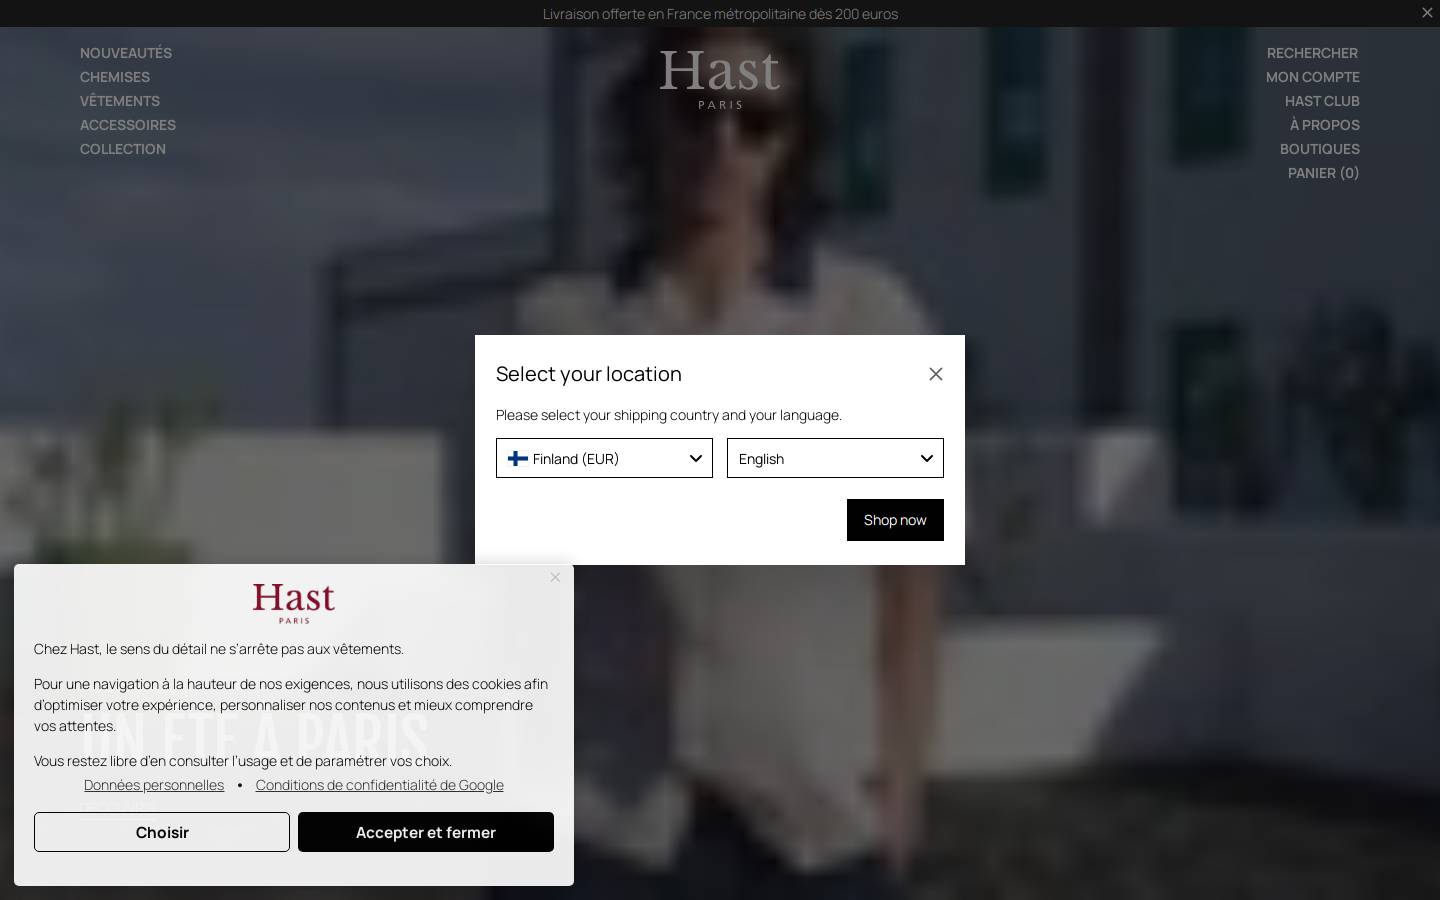Open the Vêtements menu
Image resolution: width=1440 pixels, height=900 pixels.
point(120,101)
